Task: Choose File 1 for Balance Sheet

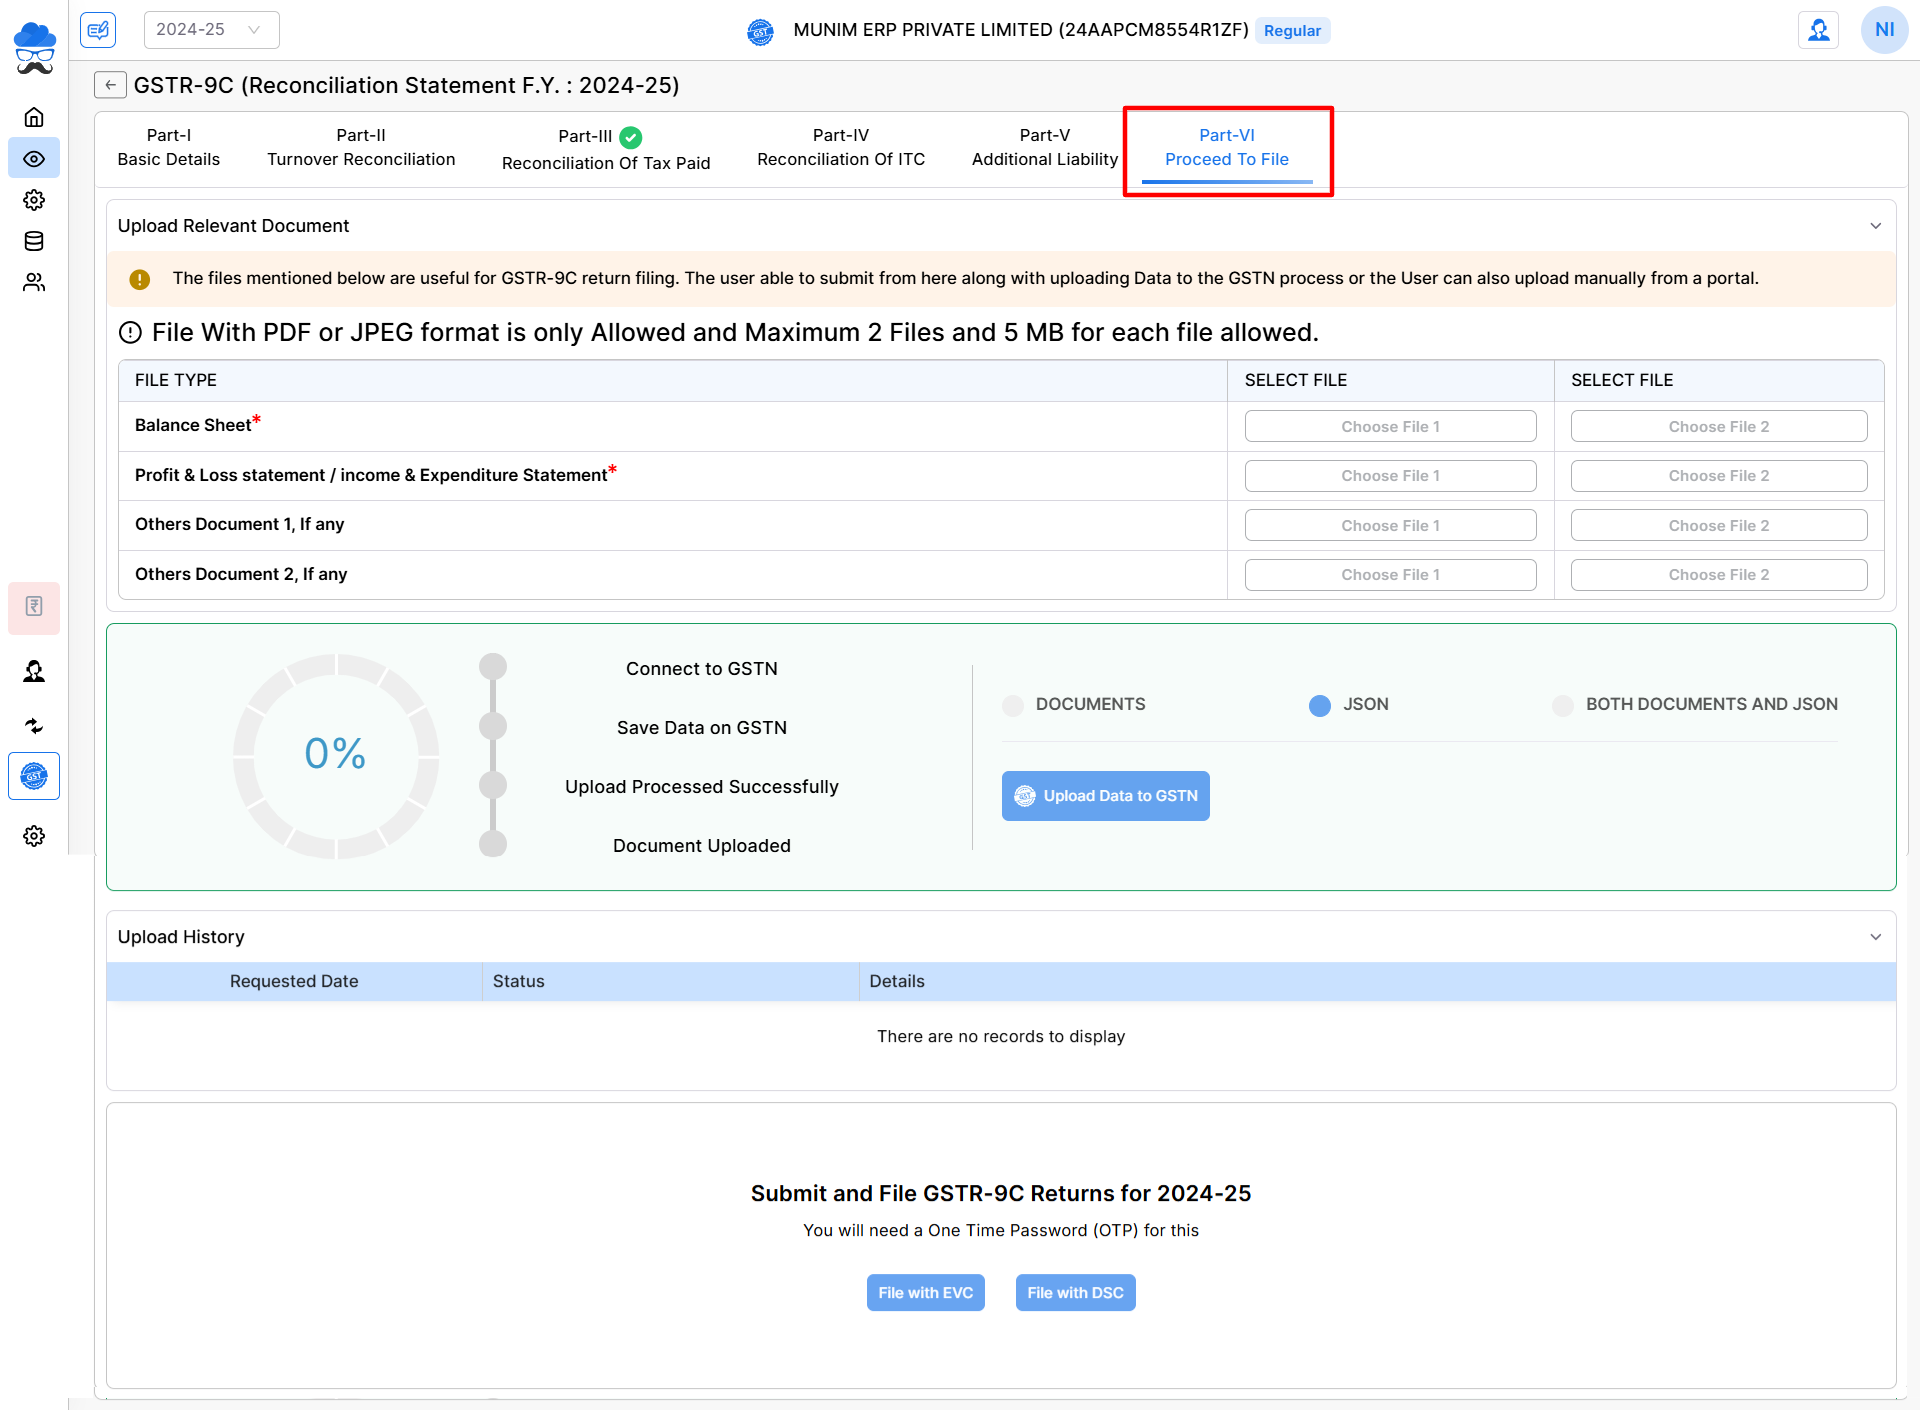Action: point(1390,426)
